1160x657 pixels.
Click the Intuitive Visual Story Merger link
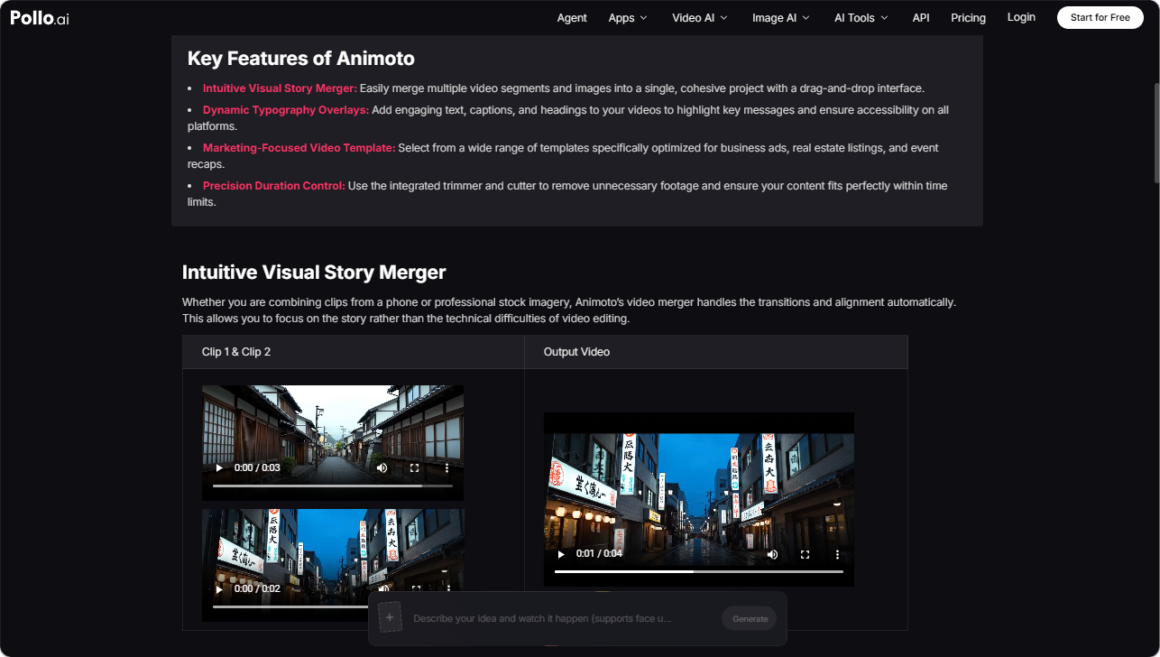click(x=280, y=88)
